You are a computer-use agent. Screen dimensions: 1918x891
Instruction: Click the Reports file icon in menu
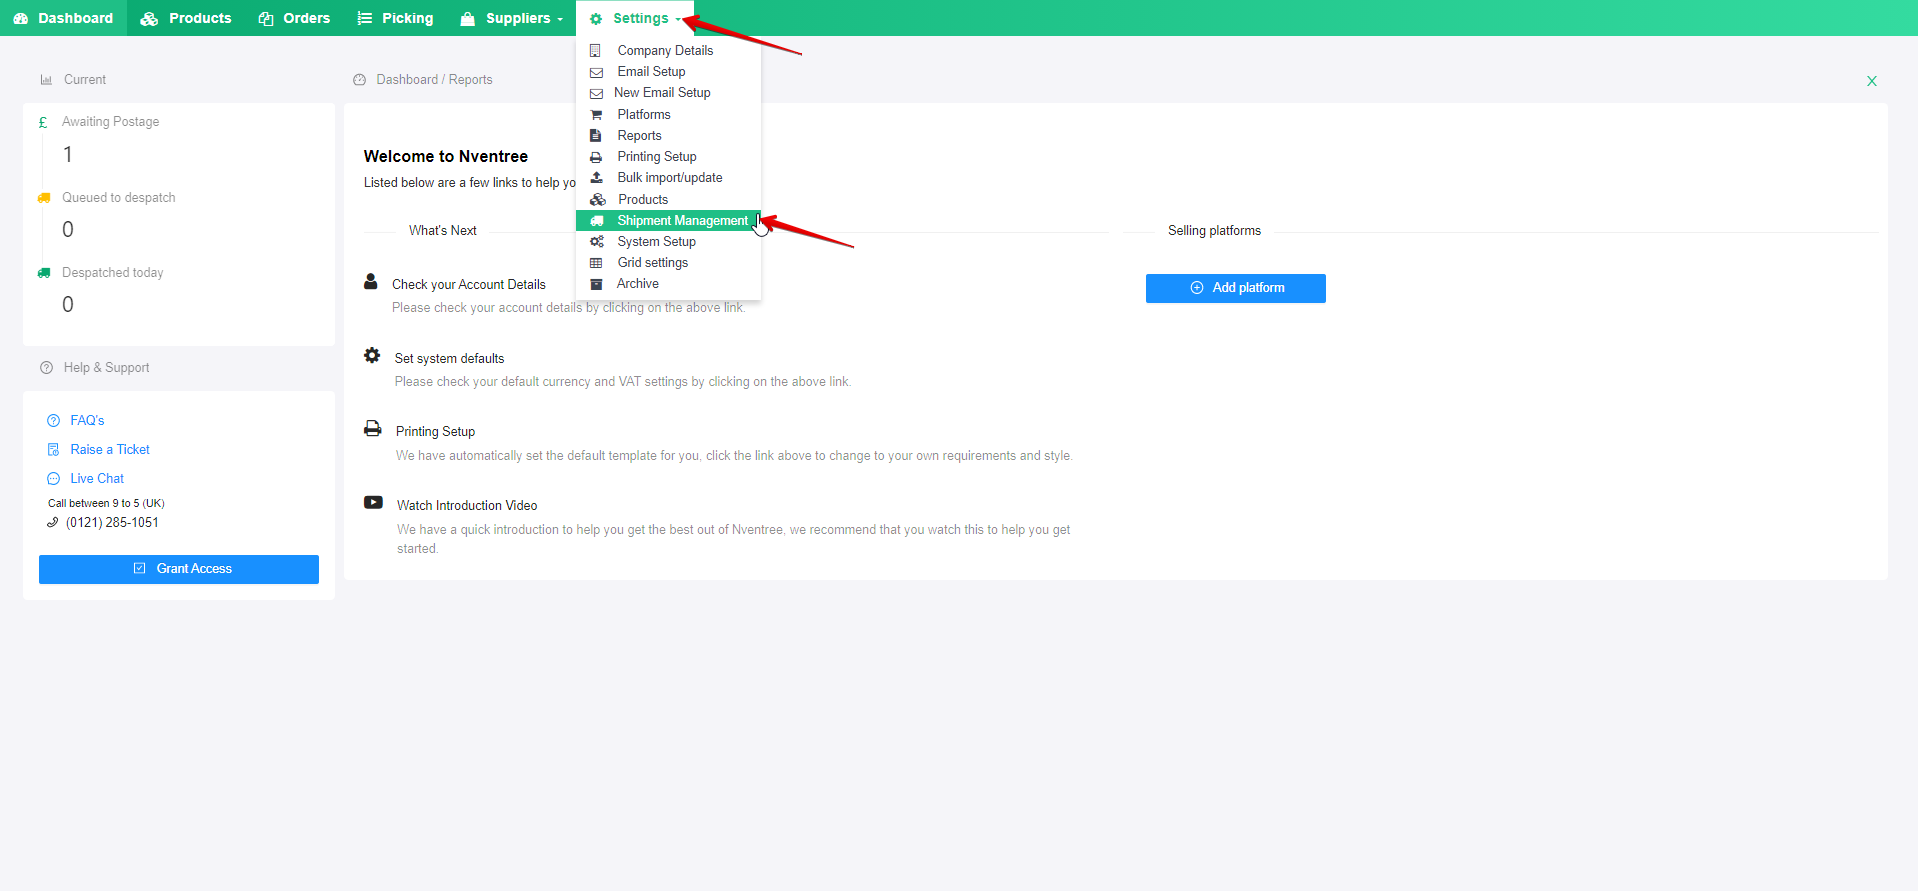point(596,135)
